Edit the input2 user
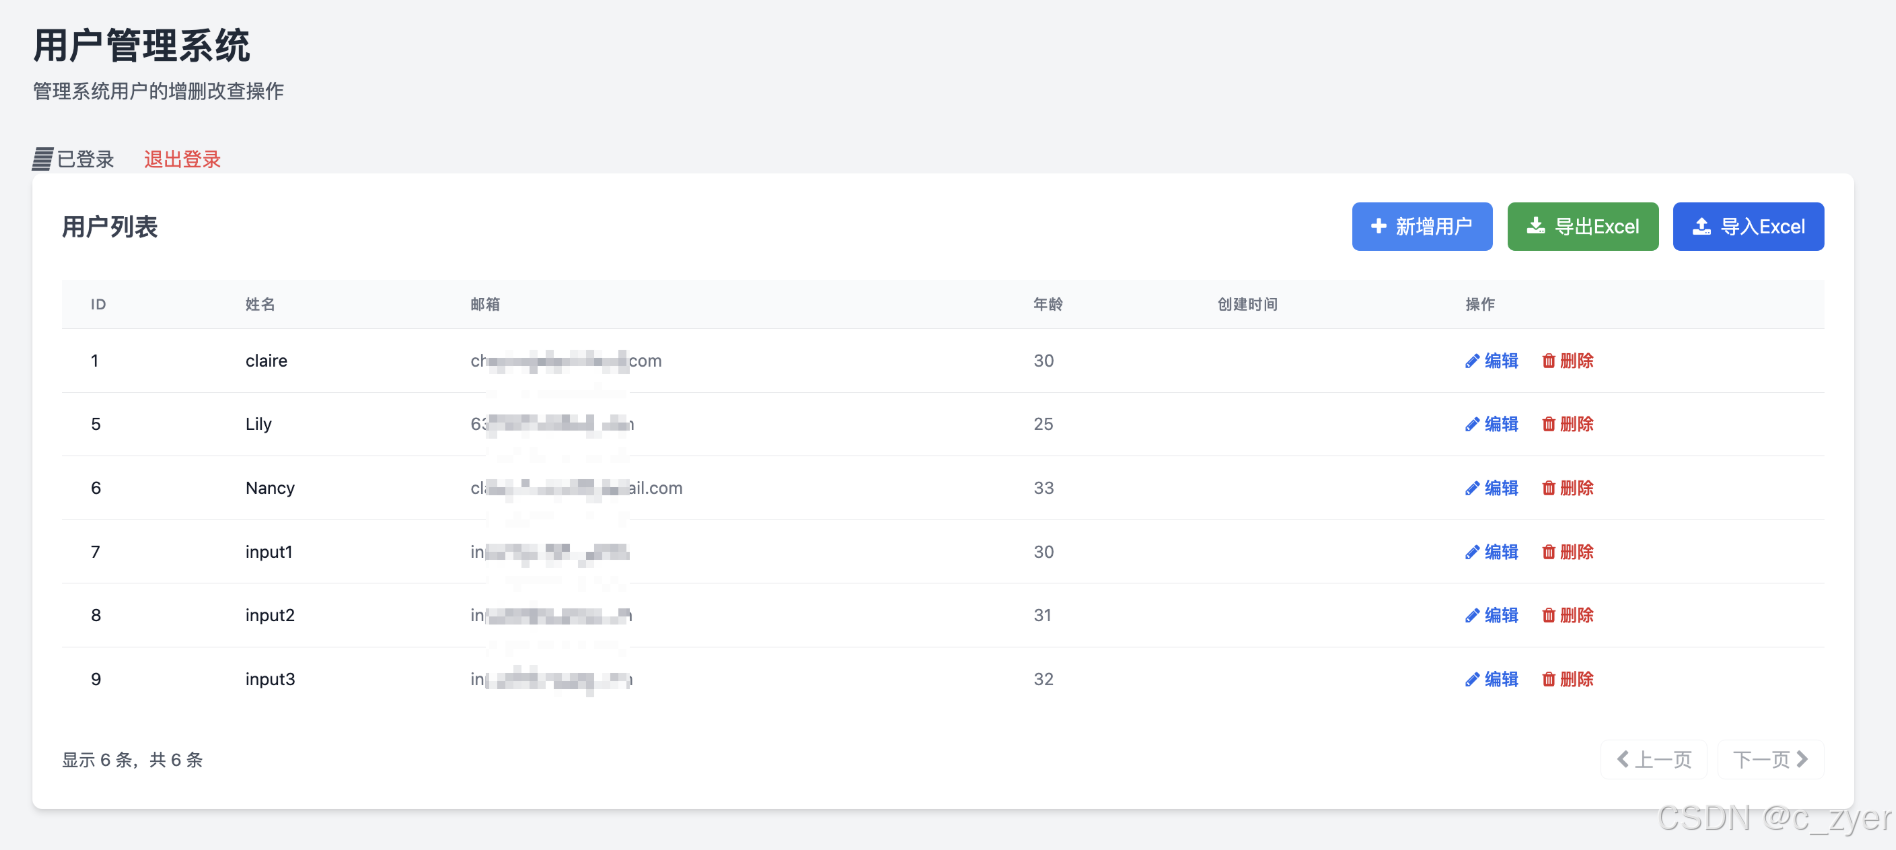Screen dimensions: 1896x850 (1492, 615)
